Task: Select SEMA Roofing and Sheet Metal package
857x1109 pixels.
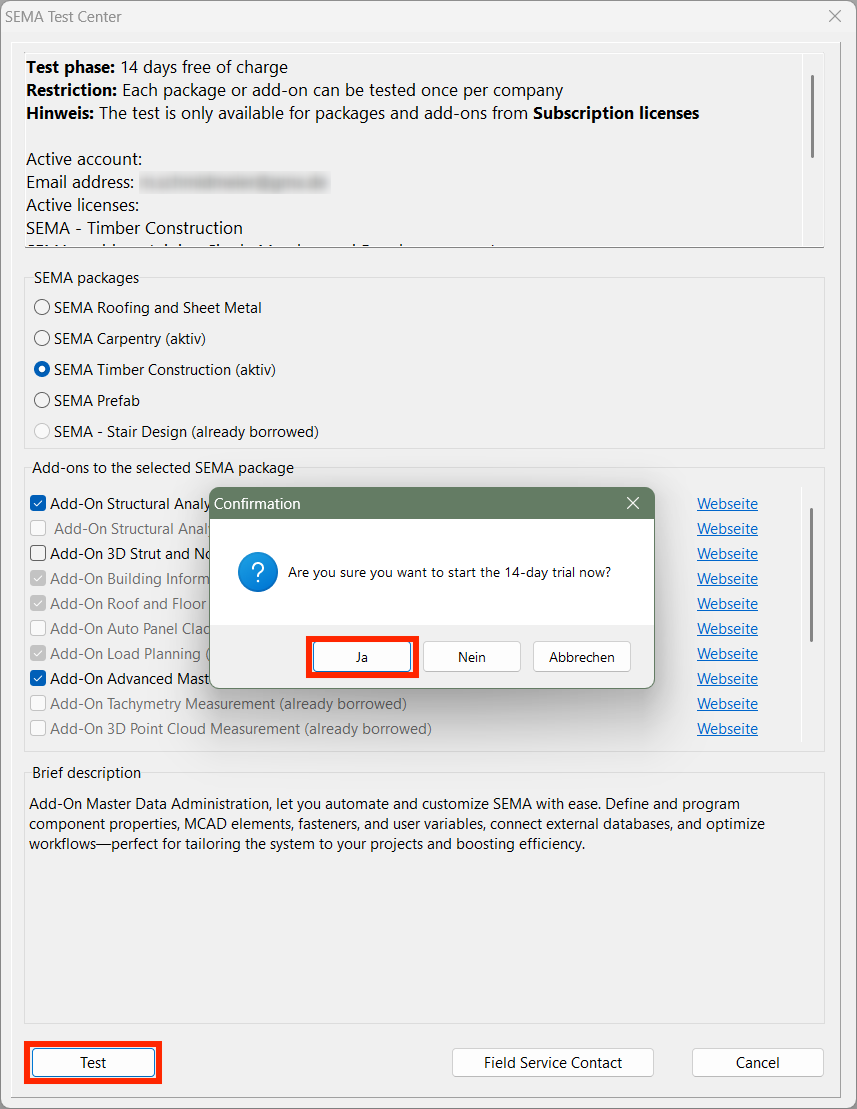Action: [x=42, y=308]
